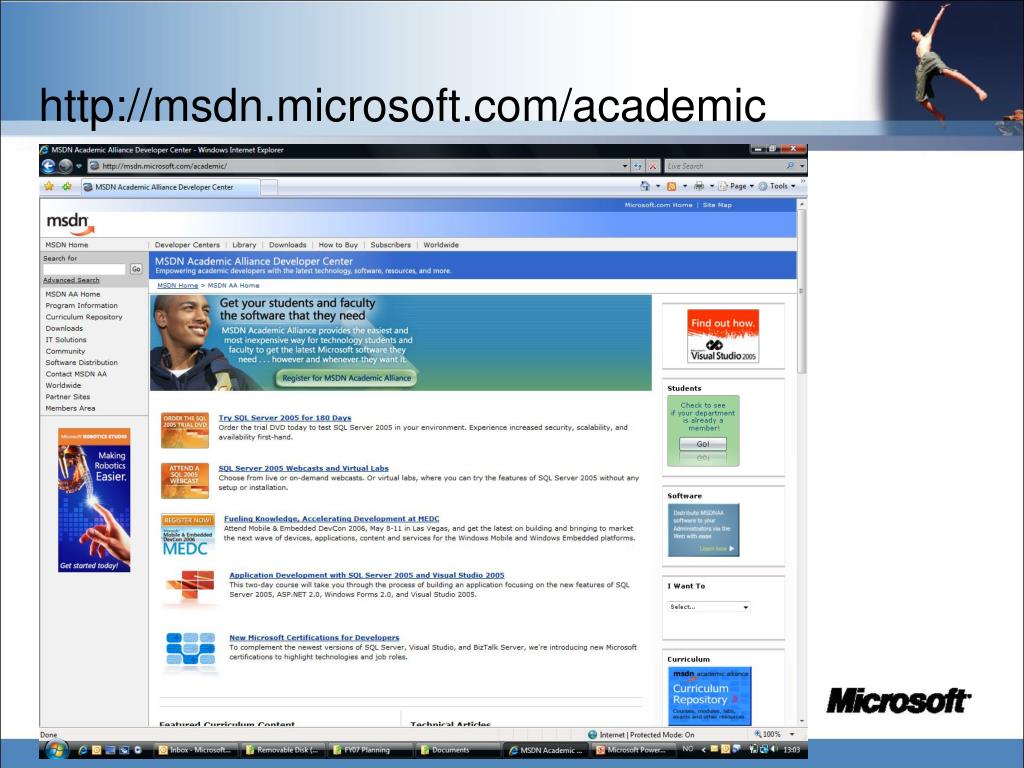1024x768 pixels.
Task: Click the Curriculum Repository image
Action: click(x=709, y=696)
